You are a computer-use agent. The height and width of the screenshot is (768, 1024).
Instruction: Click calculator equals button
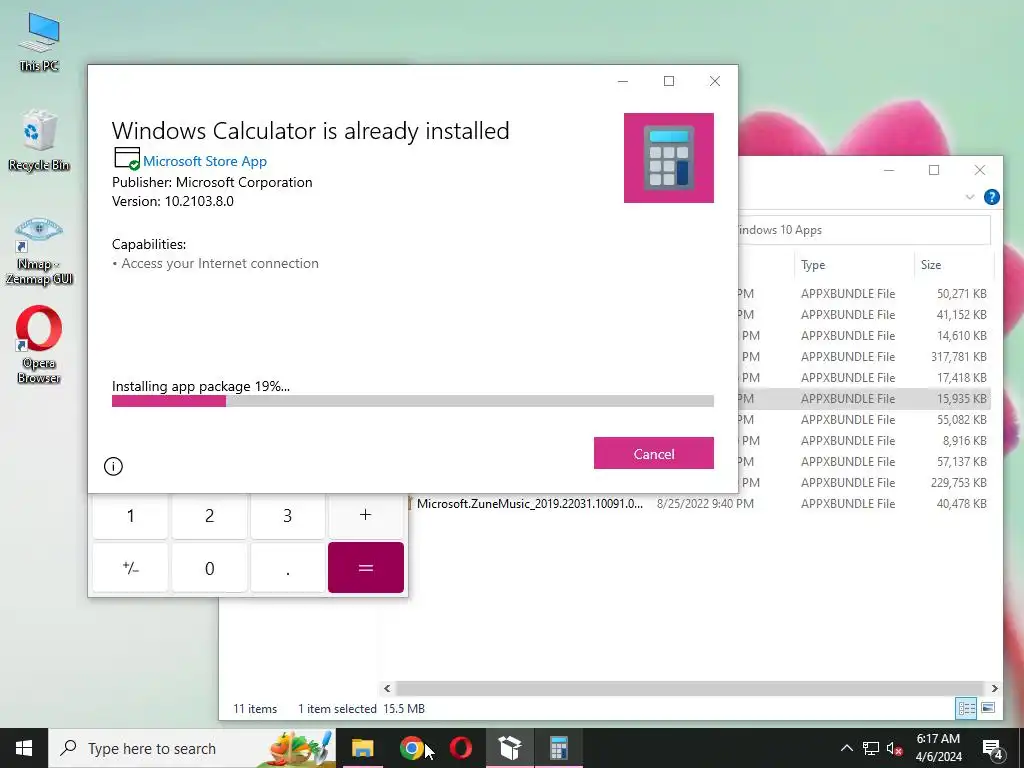[x=366, y=568]
